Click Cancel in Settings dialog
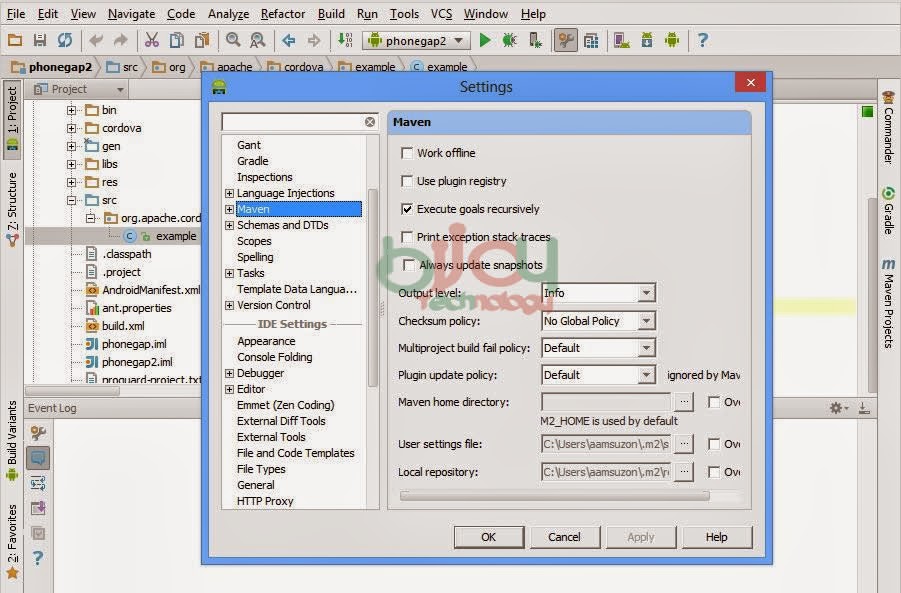Viewport: 901px width, 593px height. coord(564,537)
